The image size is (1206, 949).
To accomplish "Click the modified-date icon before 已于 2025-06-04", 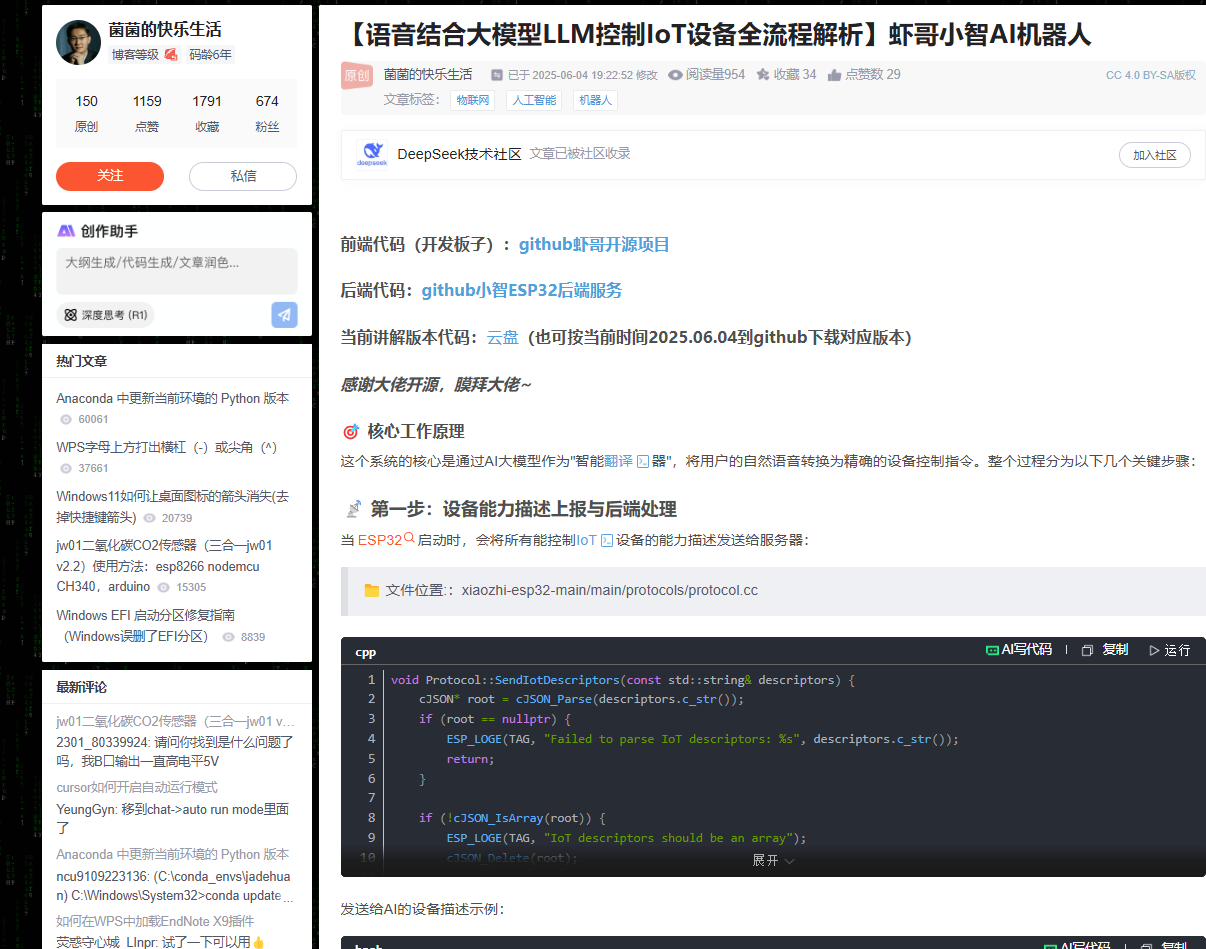I will (497, 74).
